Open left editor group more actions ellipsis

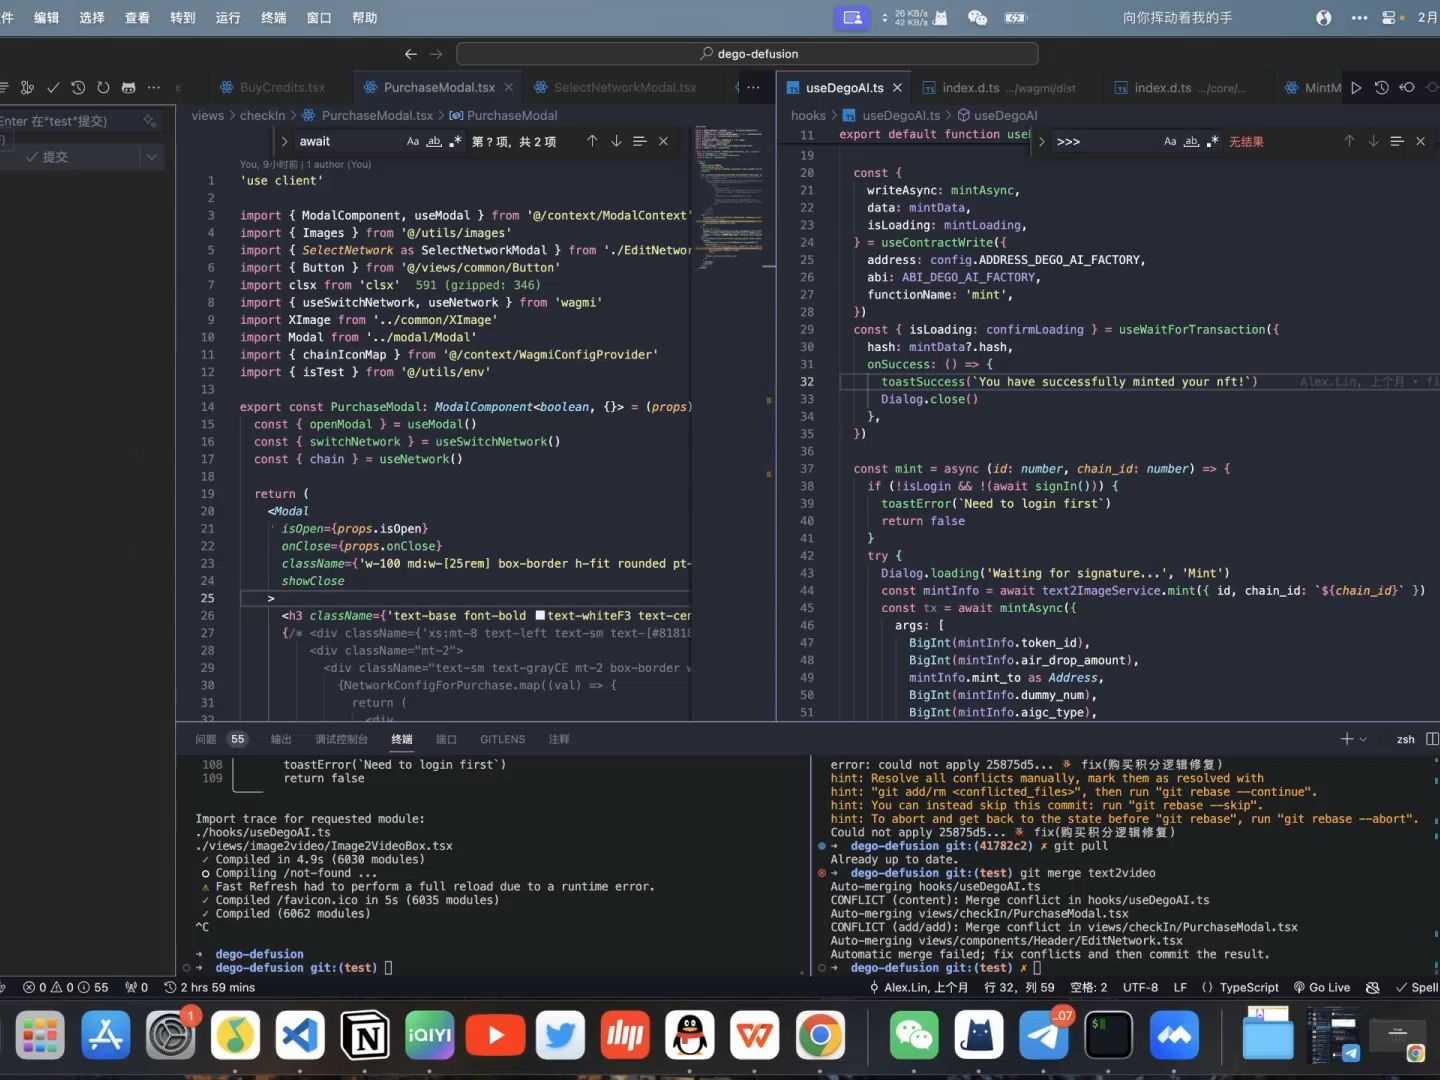point(753,88)
